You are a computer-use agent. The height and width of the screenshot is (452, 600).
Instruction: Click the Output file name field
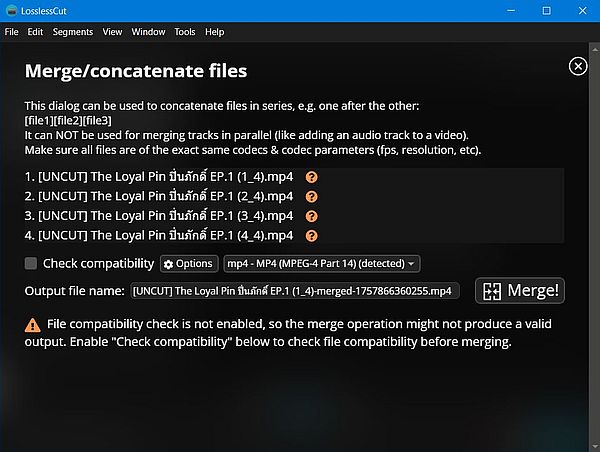(x=294, y=291)
